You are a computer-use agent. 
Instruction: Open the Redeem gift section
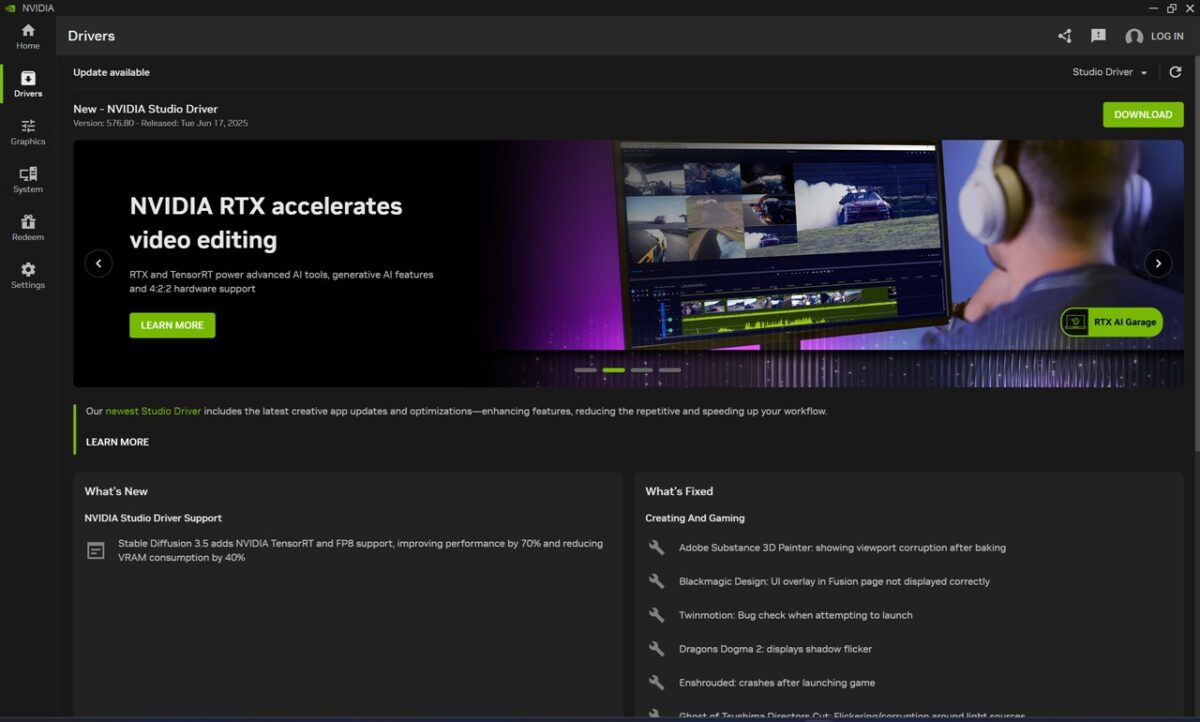pos(28,228)
